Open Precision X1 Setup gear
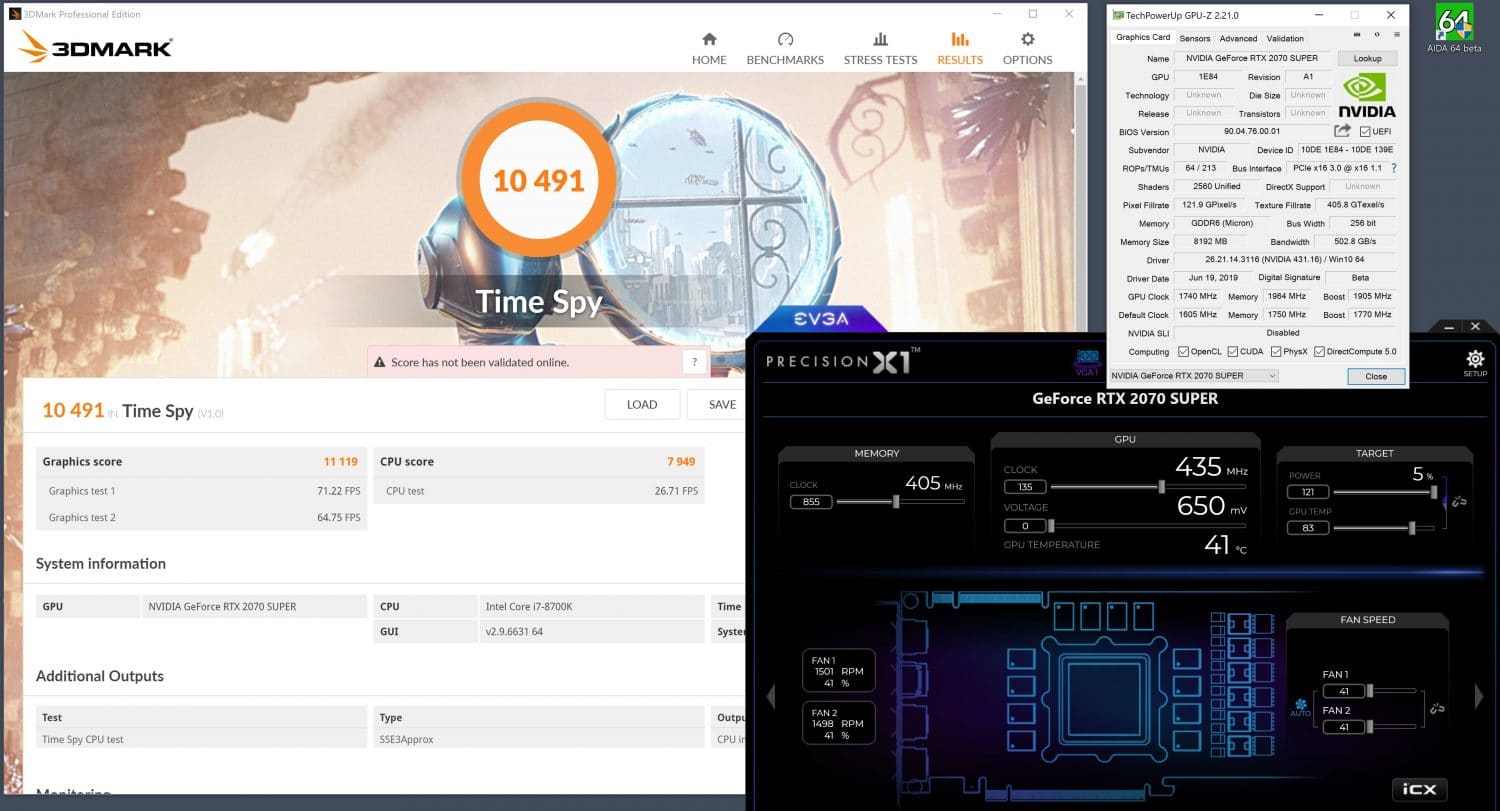The image size is (1500, 811). (1475, 361)
